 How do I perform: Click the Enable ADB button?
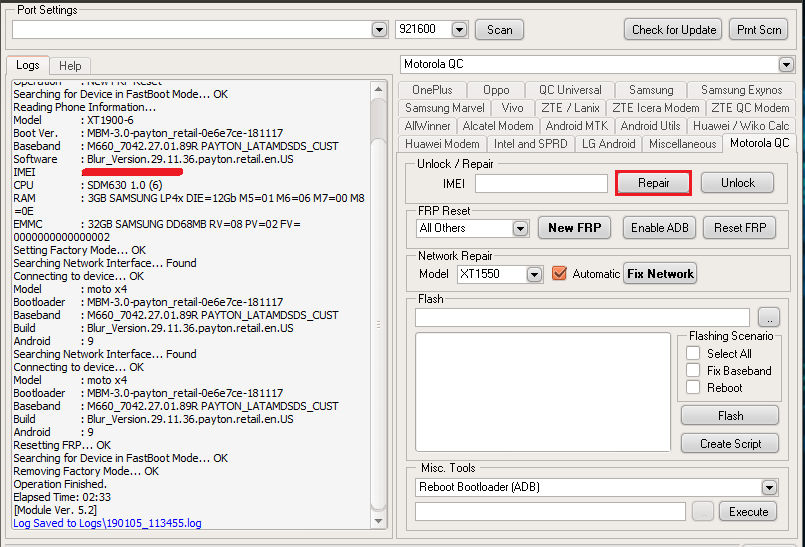[x=659, y=228]
